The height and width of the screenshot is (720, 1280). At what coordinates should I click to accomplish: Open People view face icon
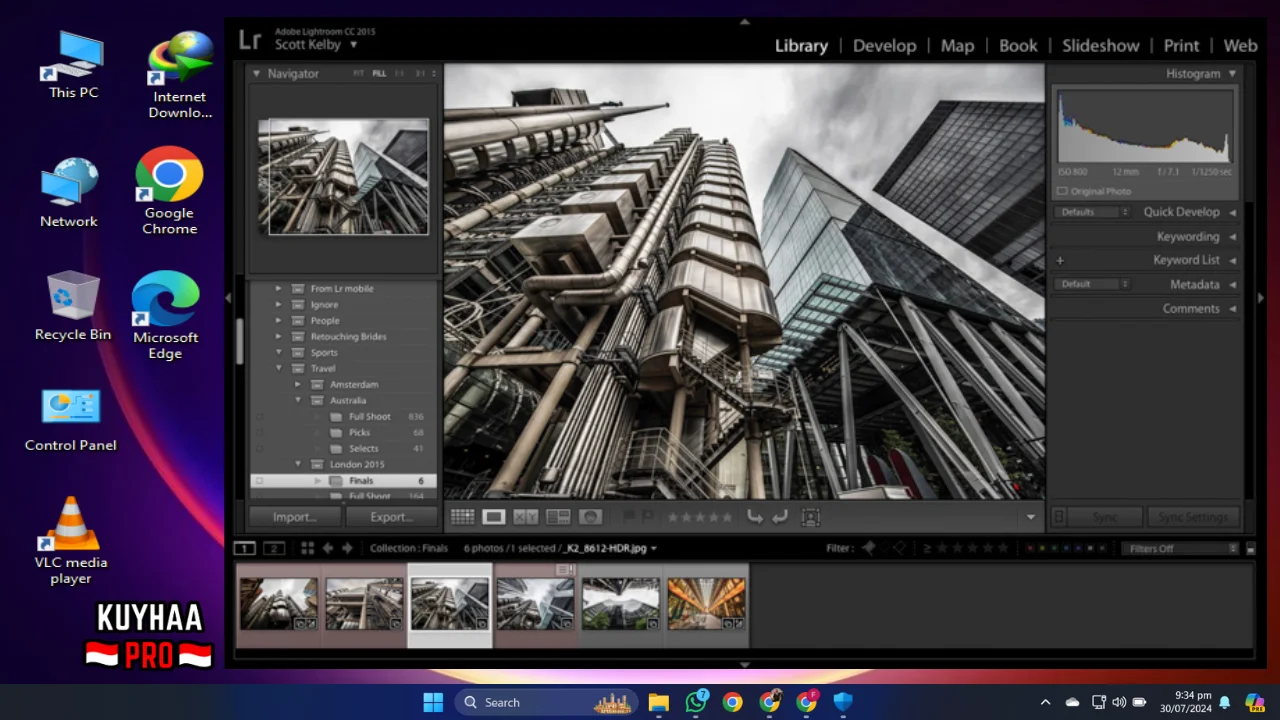[590, 517]
